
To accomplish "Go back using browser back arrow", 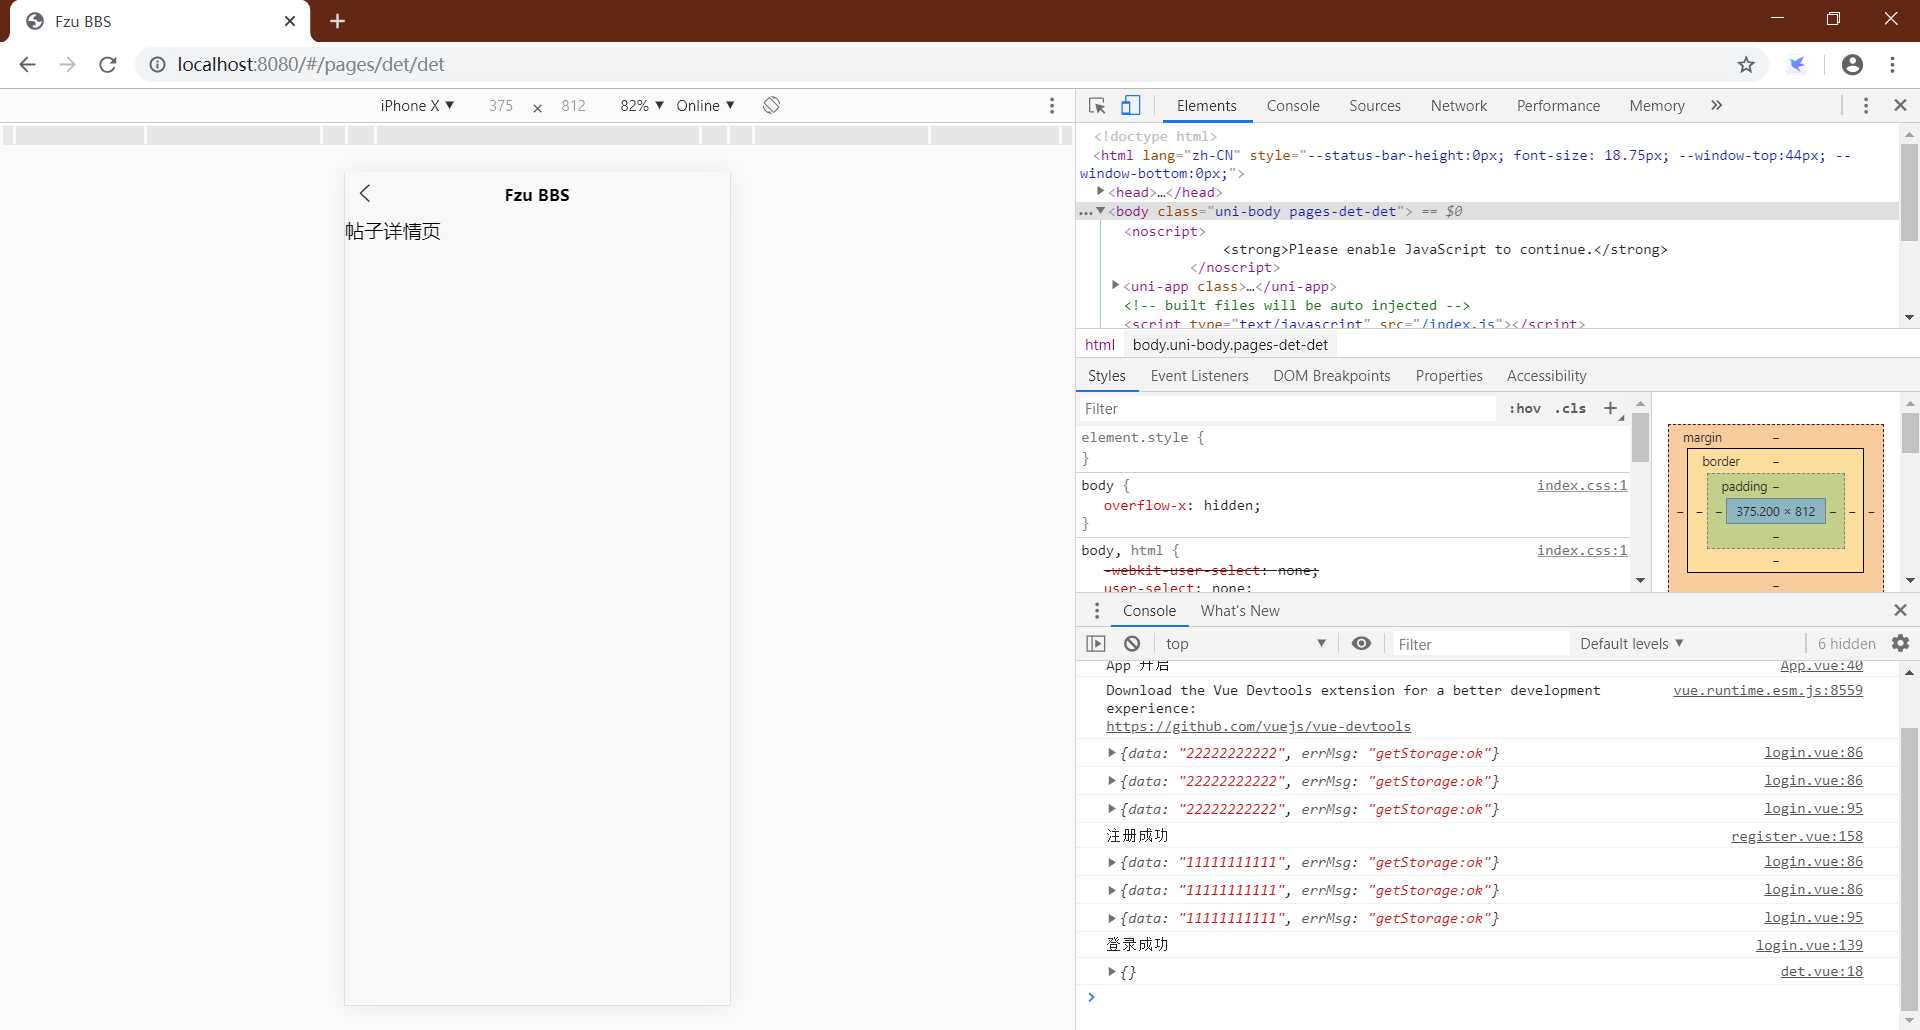I will click(27, 64).
